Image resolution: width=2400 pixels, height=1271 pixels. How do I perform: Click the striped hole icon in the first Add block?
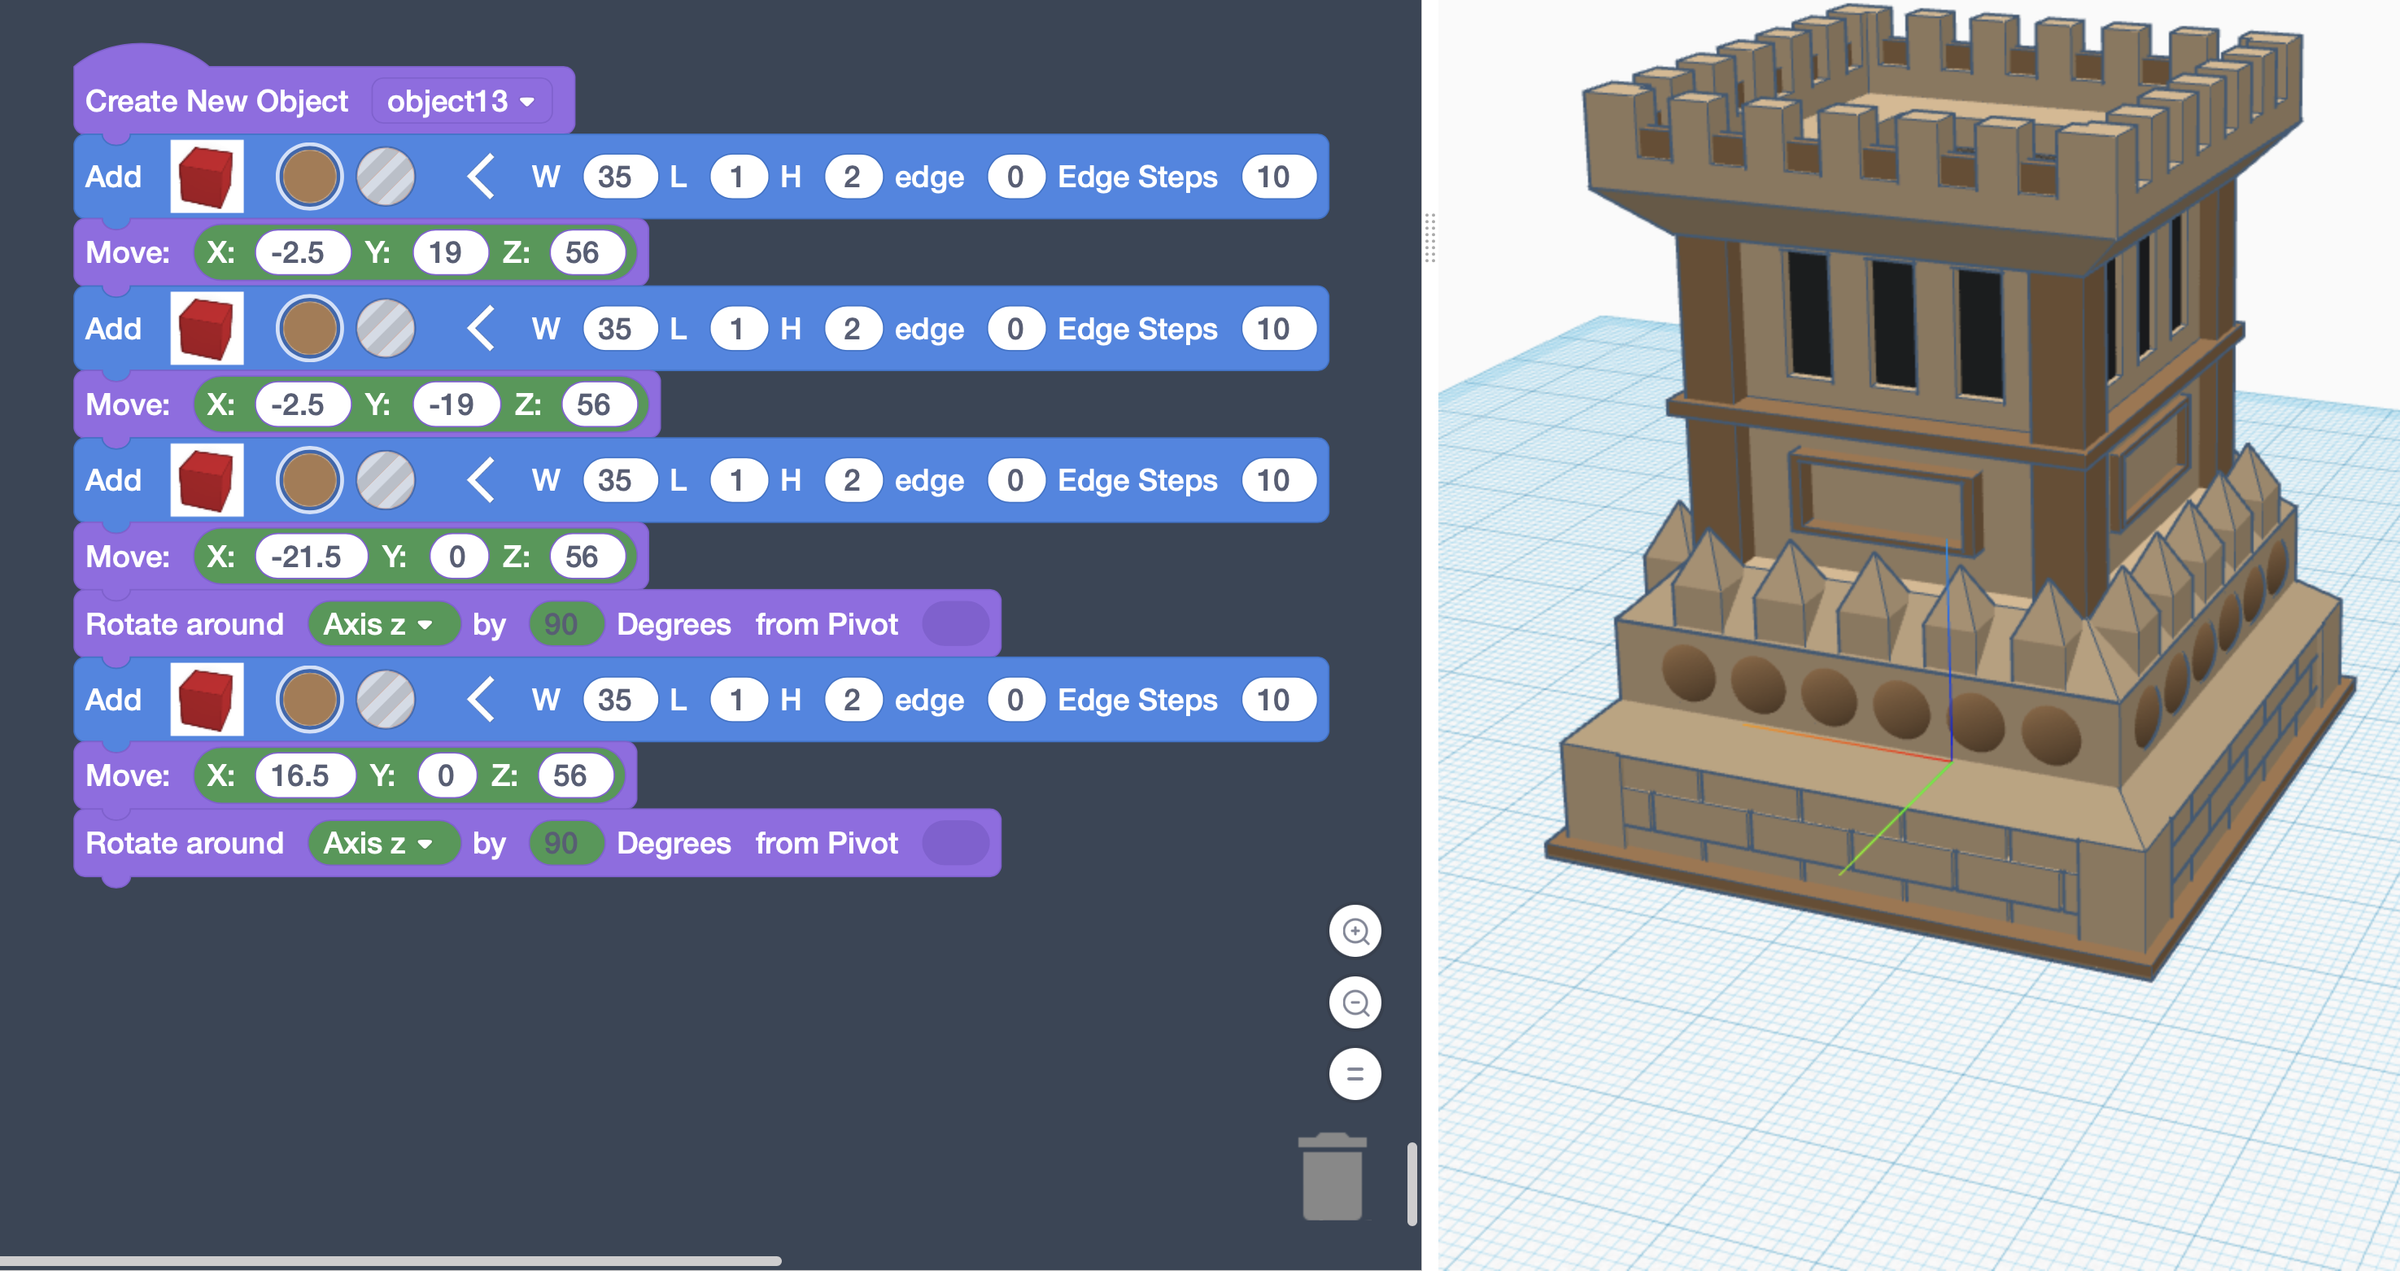(x=386, y=176)
